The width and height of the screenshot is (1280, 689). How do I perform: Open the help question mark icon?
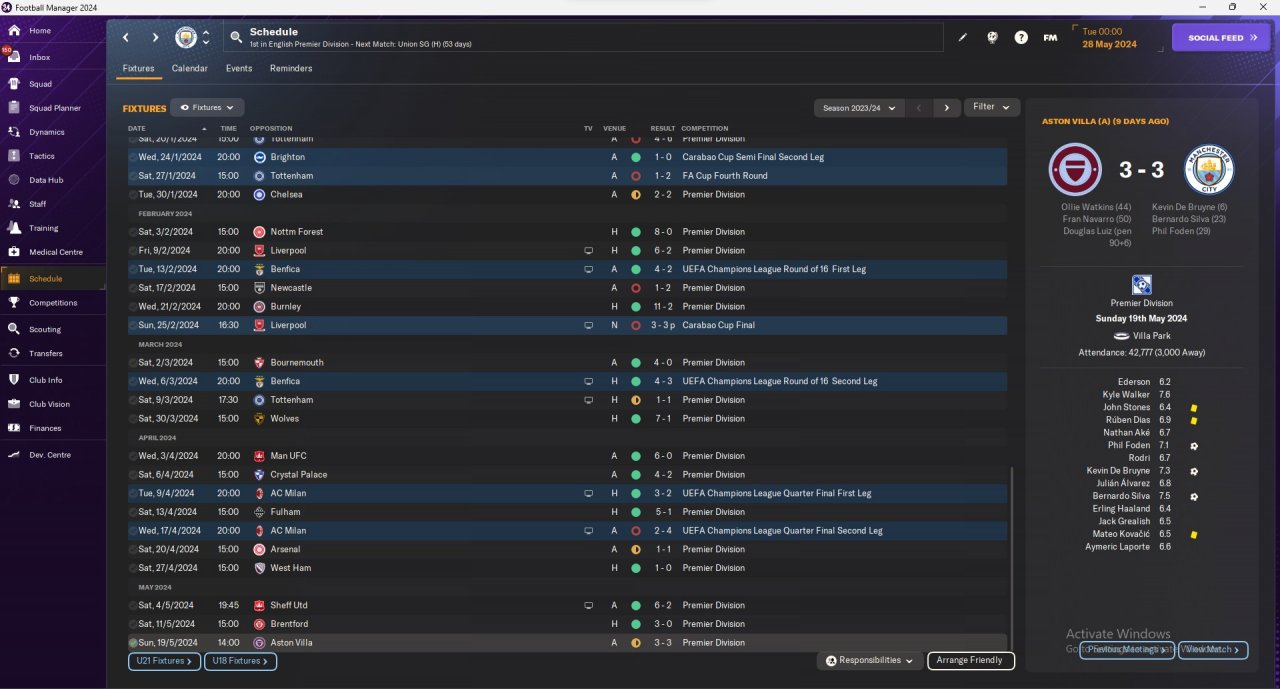click(x=1021, y=38)
